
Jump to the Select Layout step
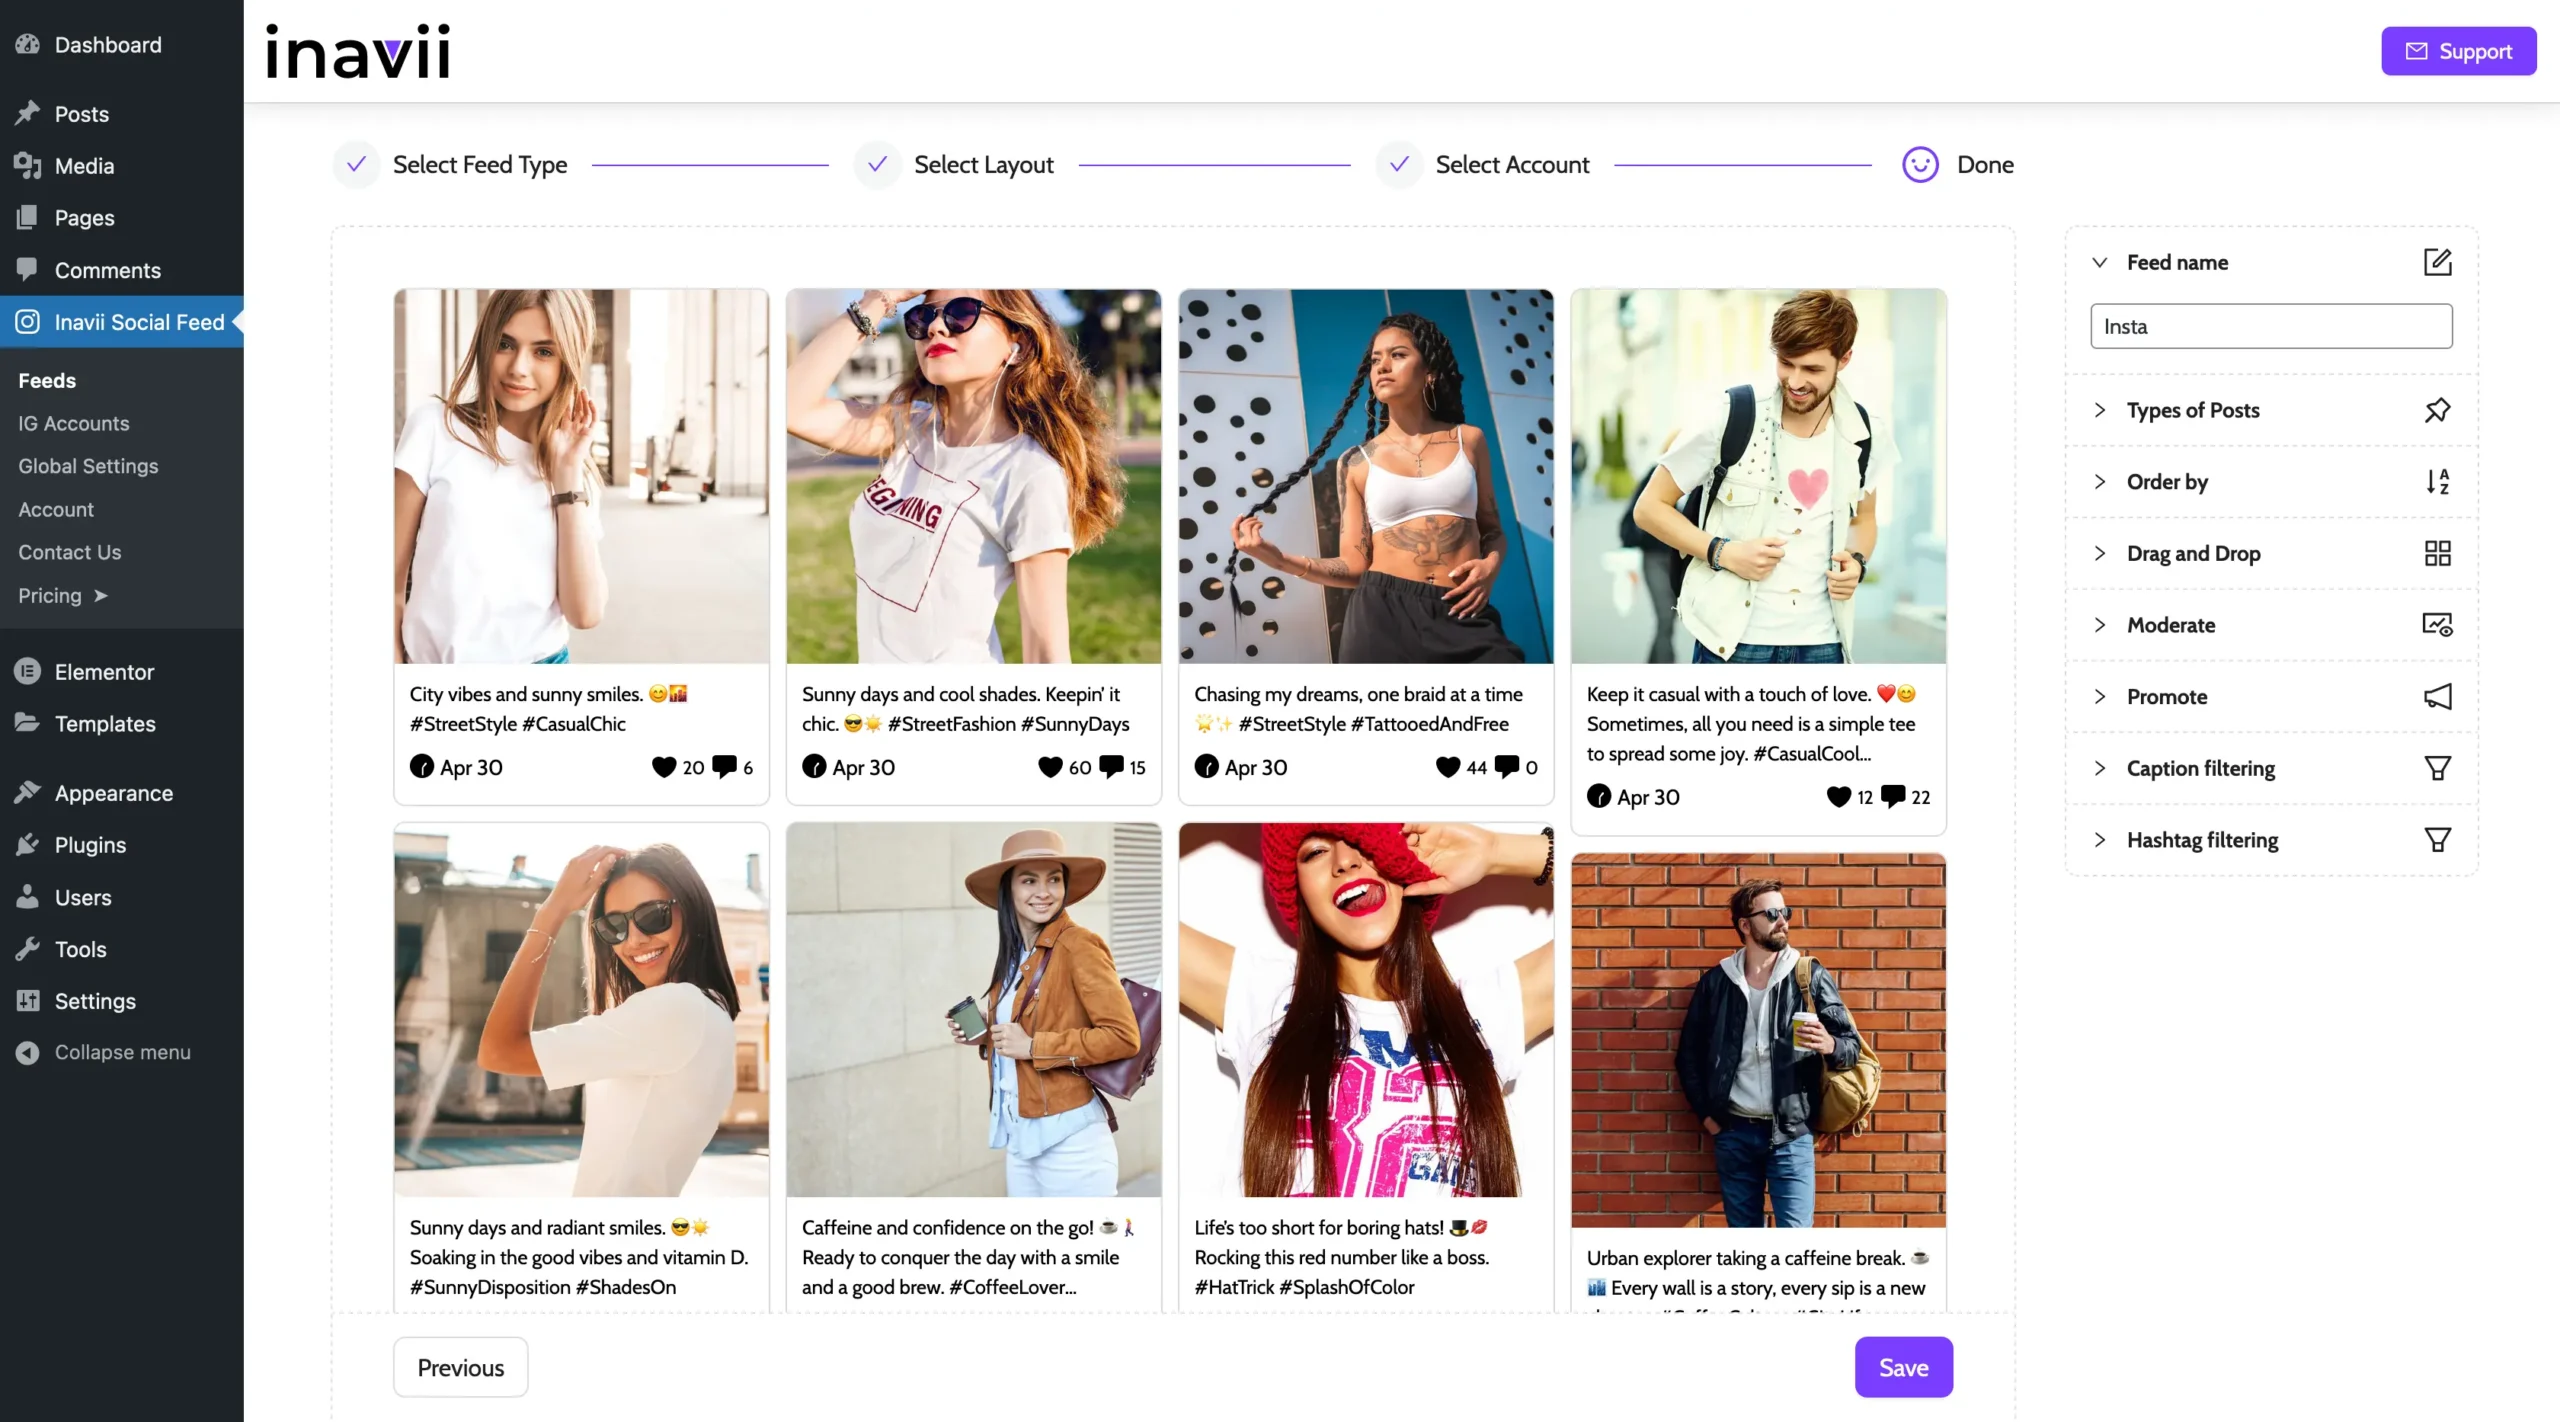pyautogui.click(x=983, y=165)
